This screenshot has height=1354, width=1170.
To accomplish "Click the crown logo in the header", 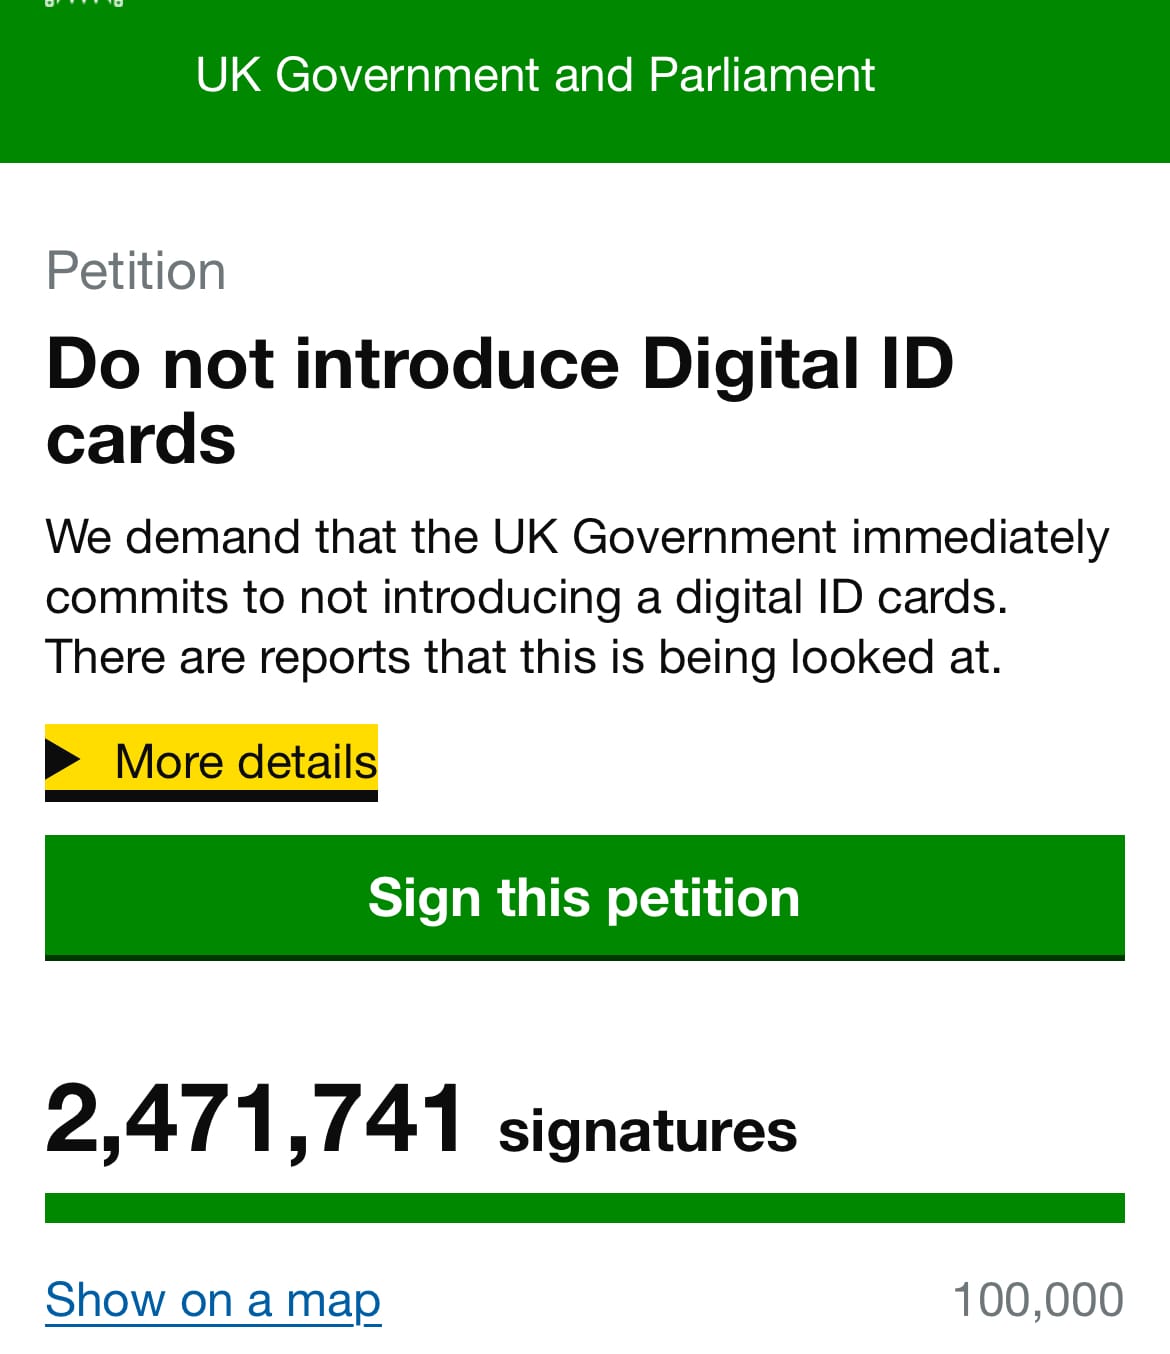I will pyautogui.click(x=84, y=3).
